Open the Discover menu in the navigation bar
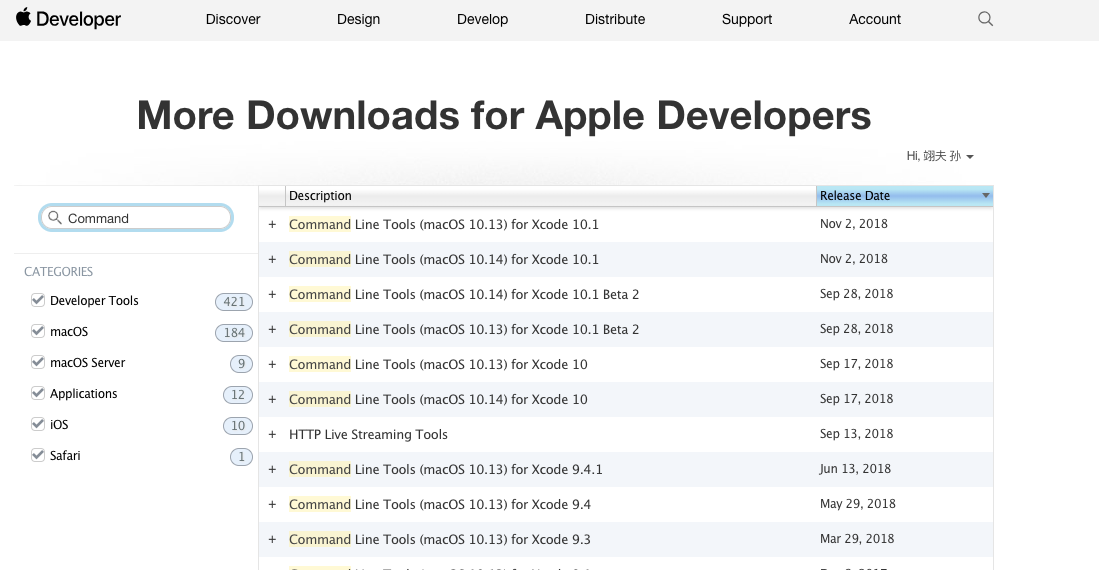The height and width of the screenshot is (570, 1099). coord(233,19)
